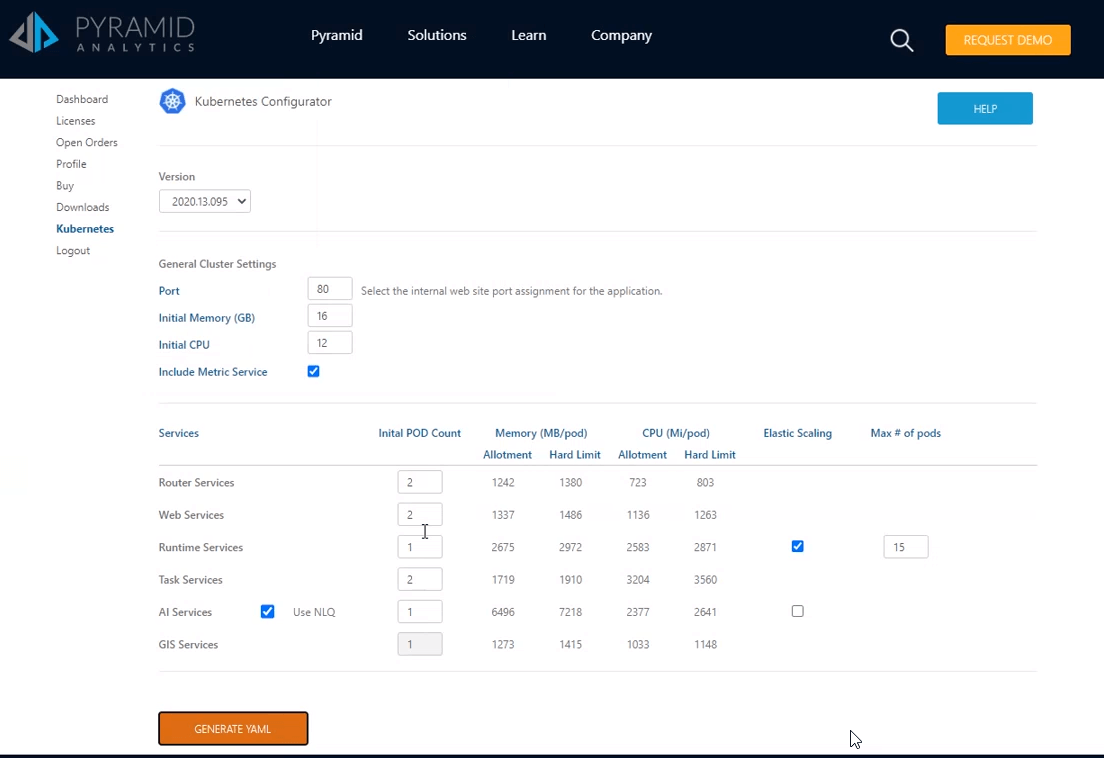Click the Port input field
Viewport: 1104px width, 758px height.
[330, 289]
